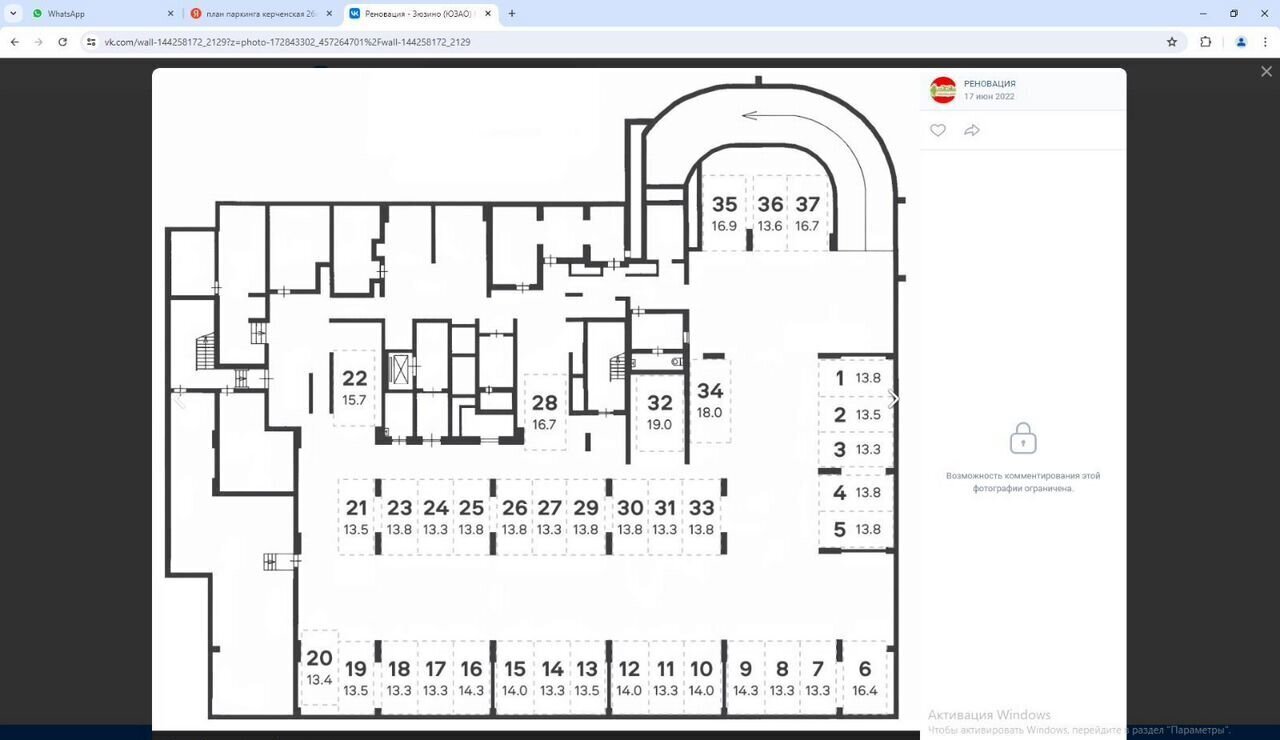The image size is (1280, 740).
Task: Click the vk.com address bar URL
Action: 287,42
